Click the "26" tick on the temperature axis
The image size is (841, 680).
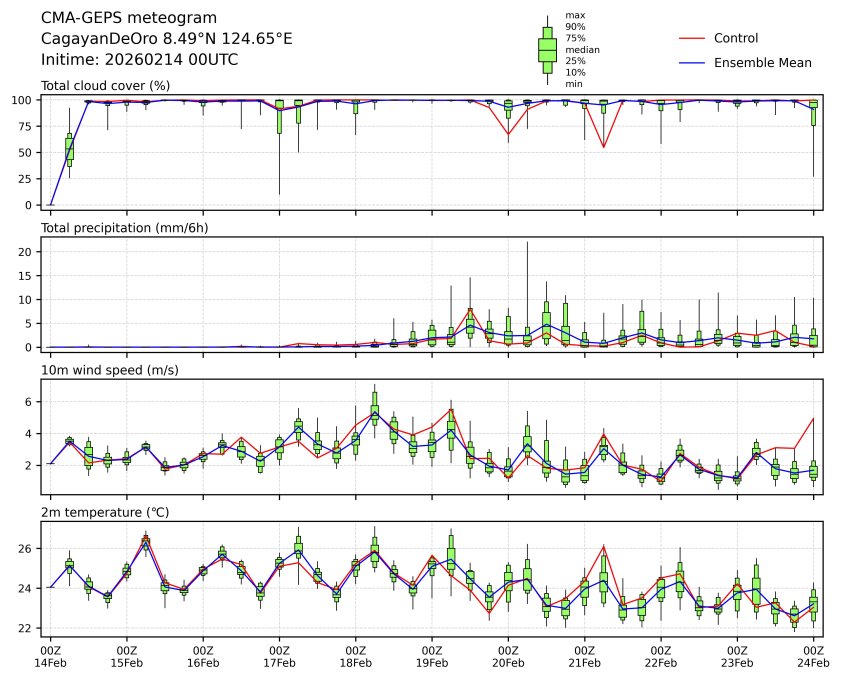coord(26,548)
